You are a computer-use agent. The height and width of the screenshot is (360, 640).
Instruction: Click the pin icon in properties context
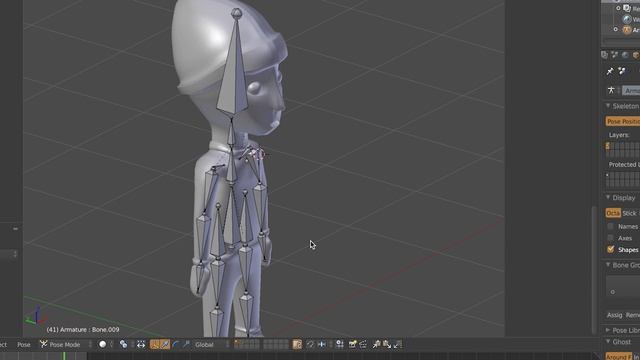610,71
